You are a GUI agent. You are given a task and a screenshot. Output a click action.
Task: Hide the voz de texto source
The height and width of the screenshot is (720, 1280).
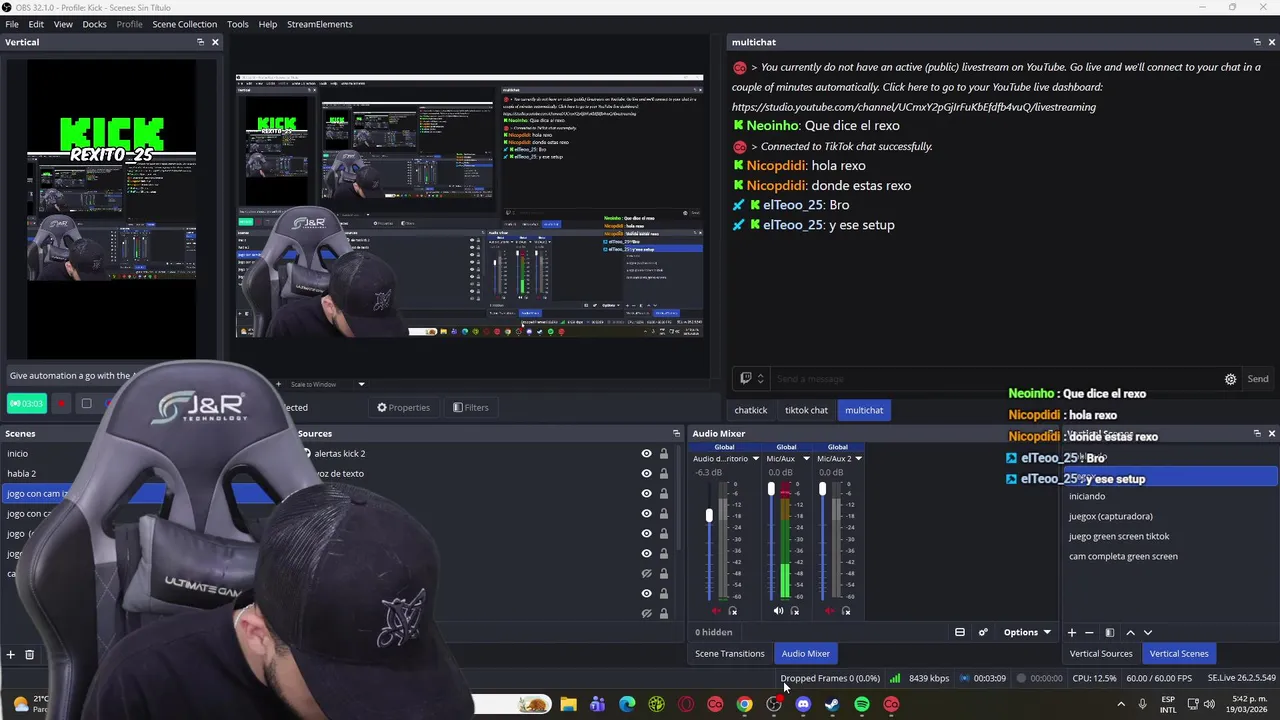pos(646,473)
